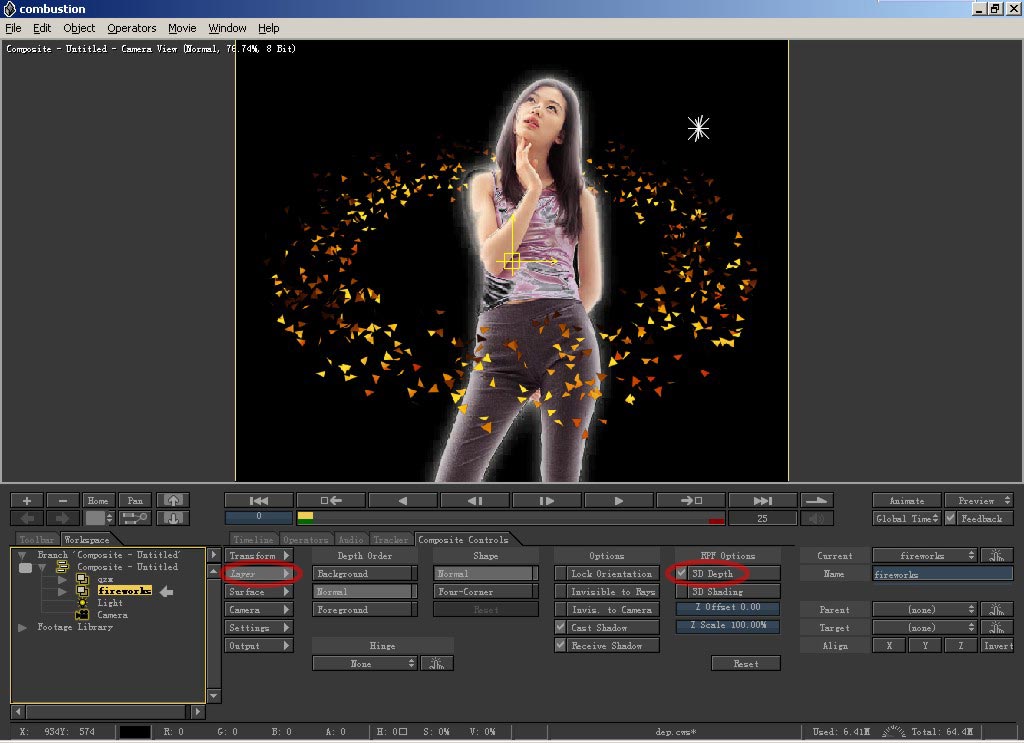The width and height of the screenshot is (1024, 743).
Task: Click the zoom in plus button
Action: (x=27, y=500)
